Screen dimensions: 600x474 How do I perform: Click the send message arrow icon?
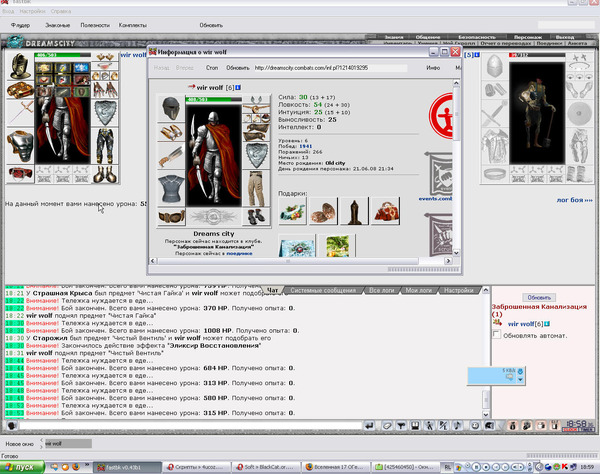pyautogui.click(x=369, y=425)
